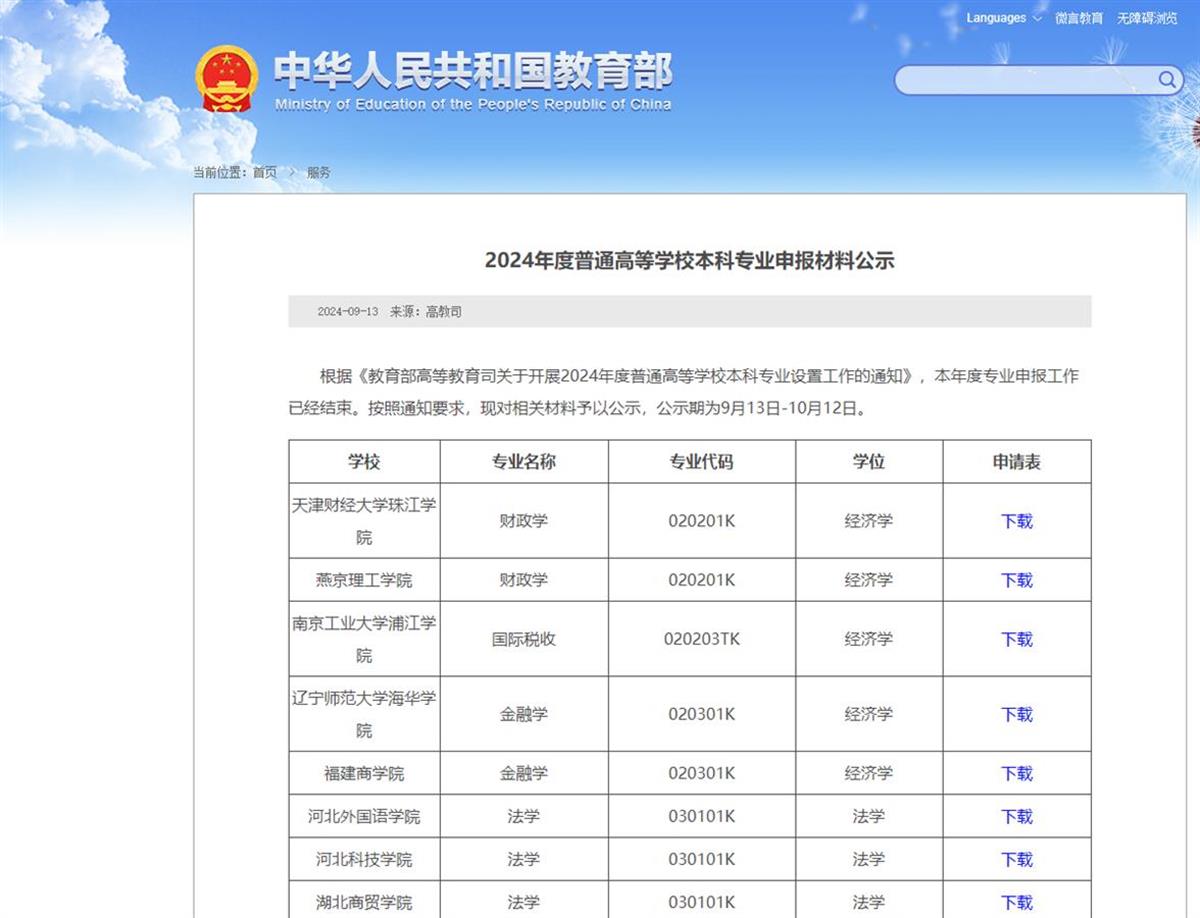Open the 微言教育 link
1200x918 pixels.
[x=1079, y=18]
